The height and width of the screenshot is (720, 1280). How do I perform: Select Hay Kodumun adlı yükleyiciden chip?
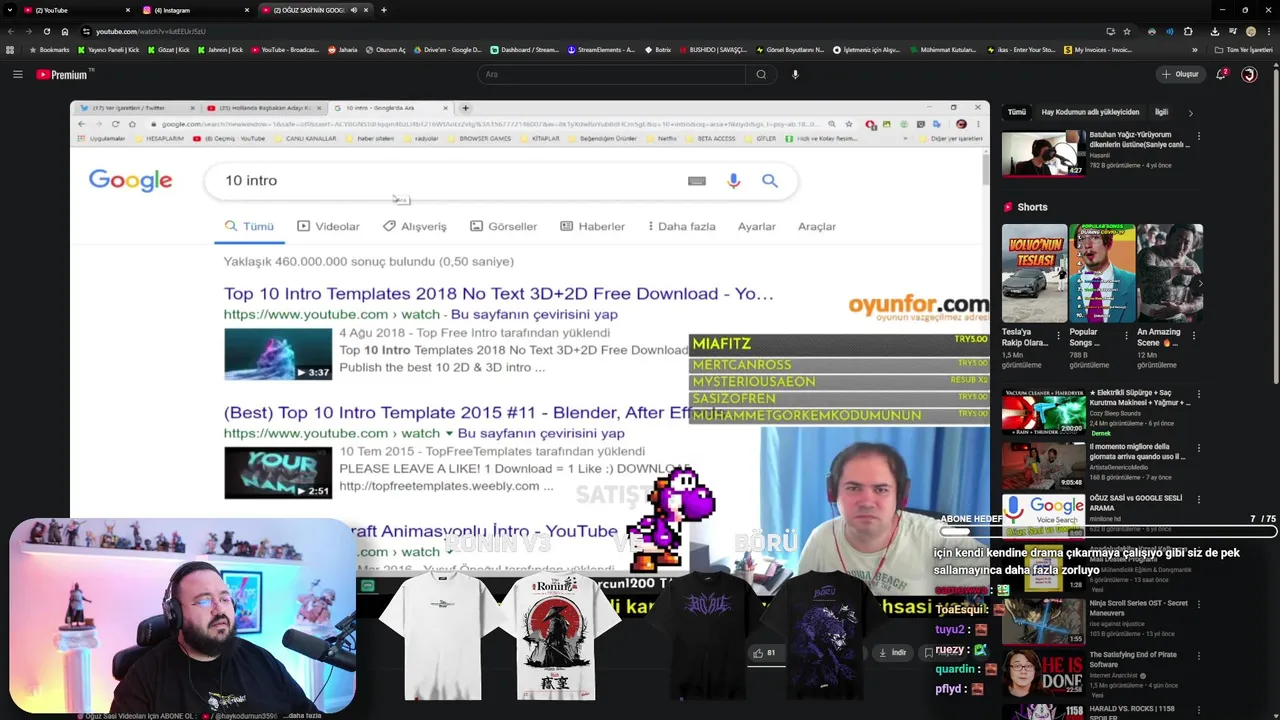(1090, 112)
